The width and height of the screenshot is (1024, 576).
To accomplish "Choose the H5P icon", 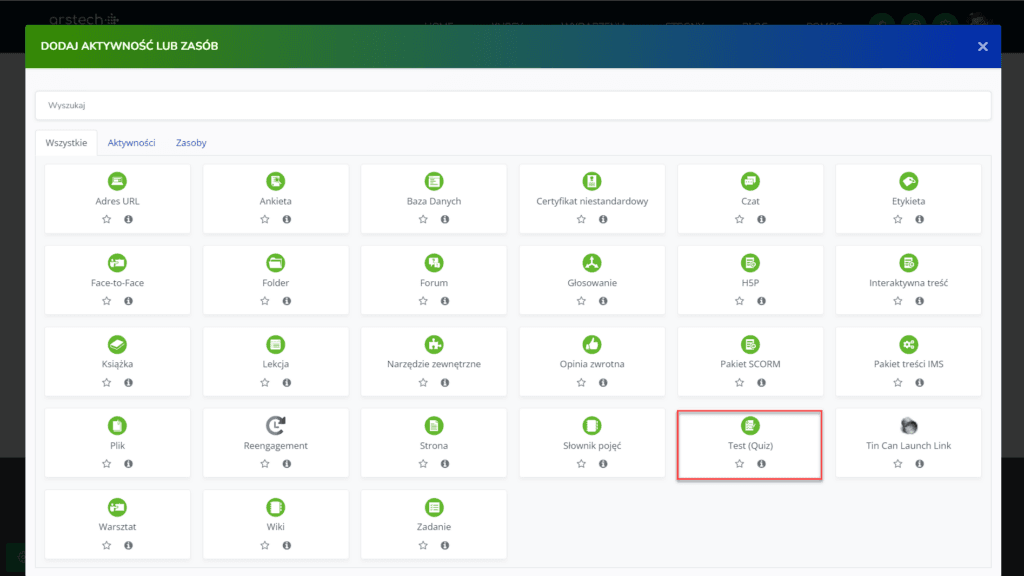I will tap(750, 263).
